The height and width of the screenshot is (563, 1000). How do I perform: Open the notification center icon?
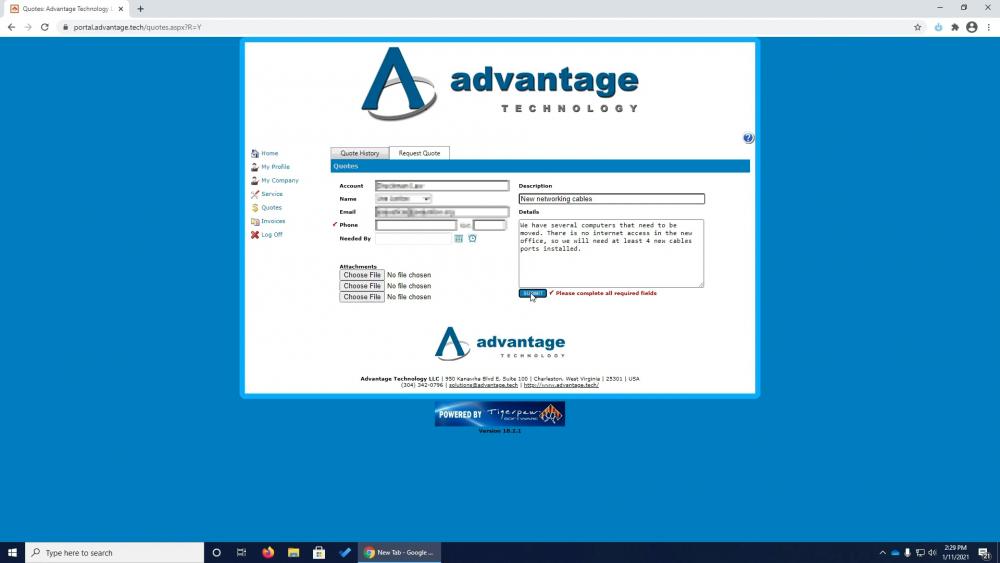tap(985, 552)
